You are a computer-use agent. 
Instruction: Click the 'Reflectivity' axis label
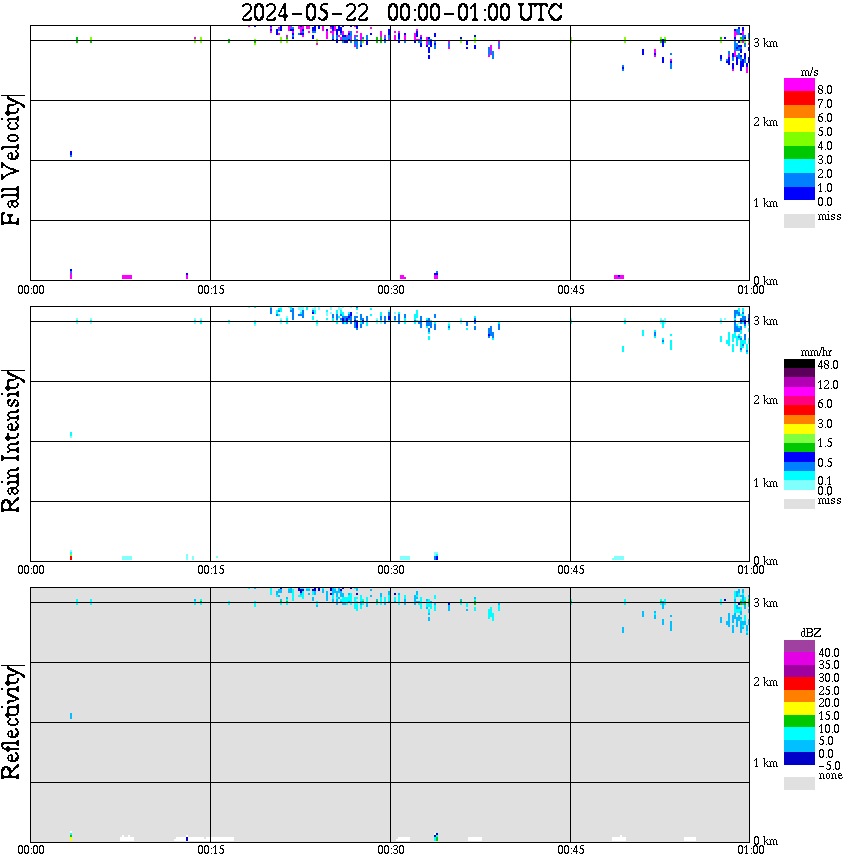point(12,722)
